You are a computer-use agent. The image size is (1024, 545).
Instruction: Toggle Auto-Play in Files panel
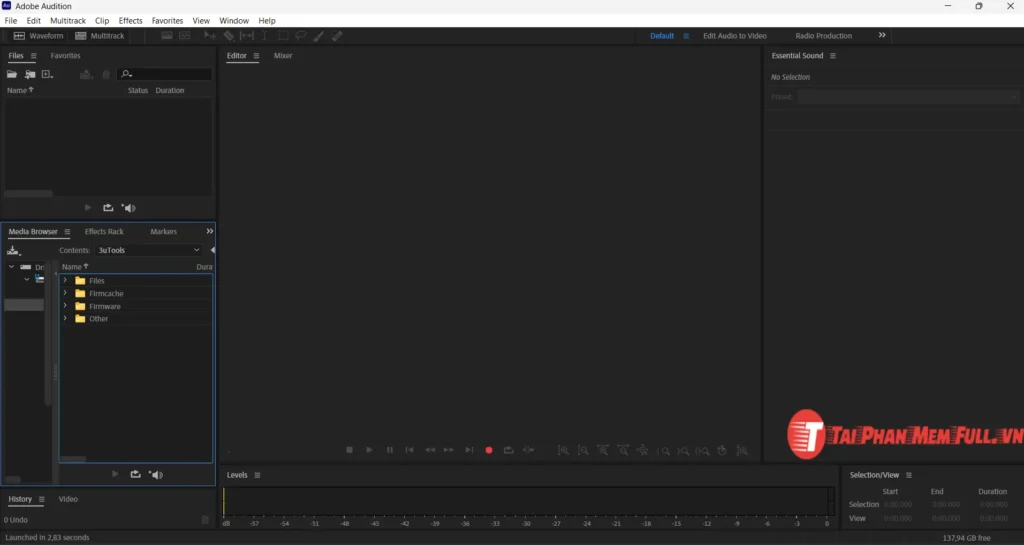[129, 208]
